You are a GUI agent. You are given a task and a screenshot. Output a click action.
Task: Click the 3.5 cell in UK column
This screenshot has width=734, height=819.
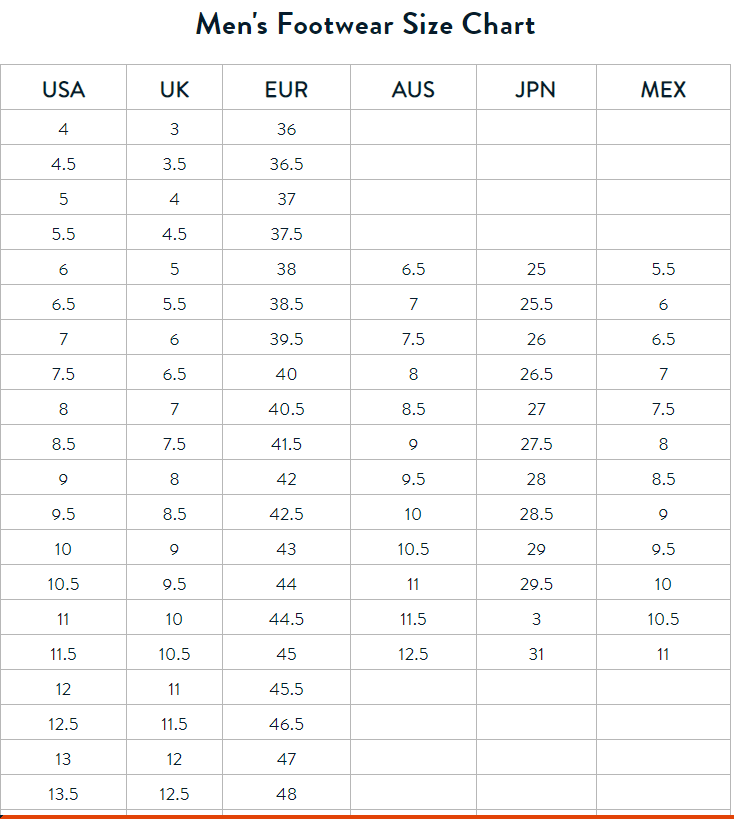point(174,164)
